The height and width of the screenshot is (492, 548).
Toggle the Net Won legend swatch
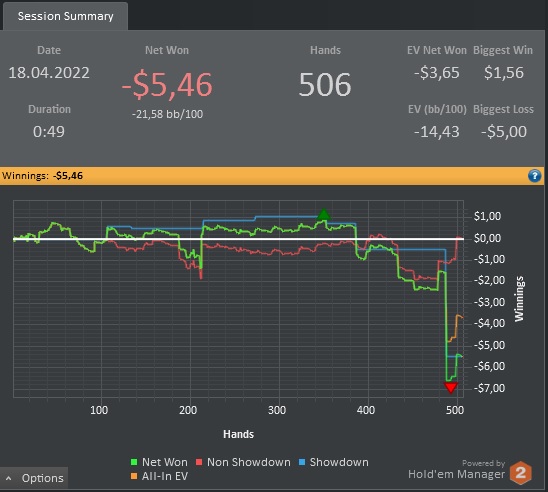click(x=134, y=462)
